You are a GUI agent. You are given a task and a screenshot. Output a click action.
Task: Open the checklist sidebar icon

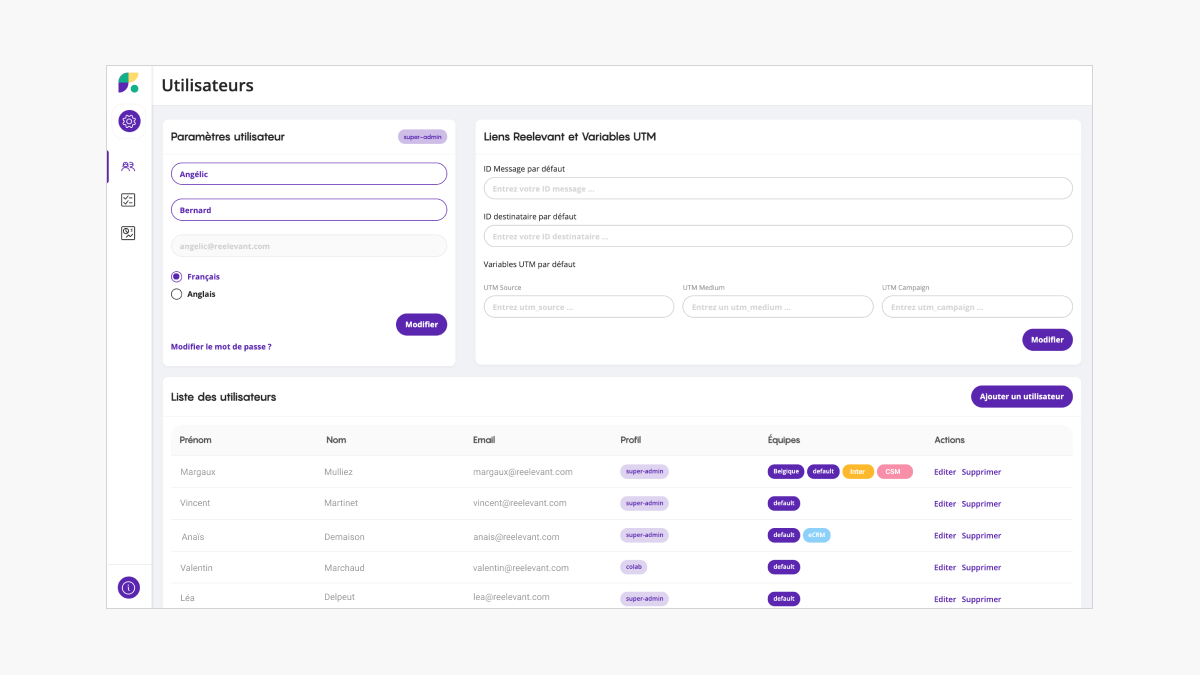pyautogui.click(x=128, y=200)
